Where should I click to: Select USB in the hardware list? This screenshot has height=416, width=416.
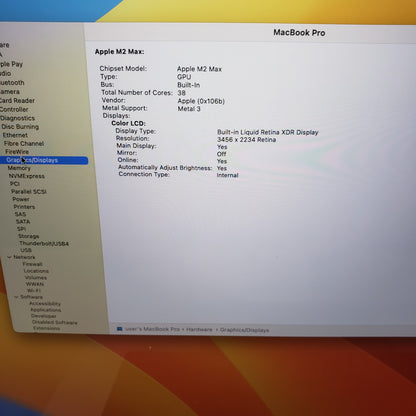tap(26, 250)
